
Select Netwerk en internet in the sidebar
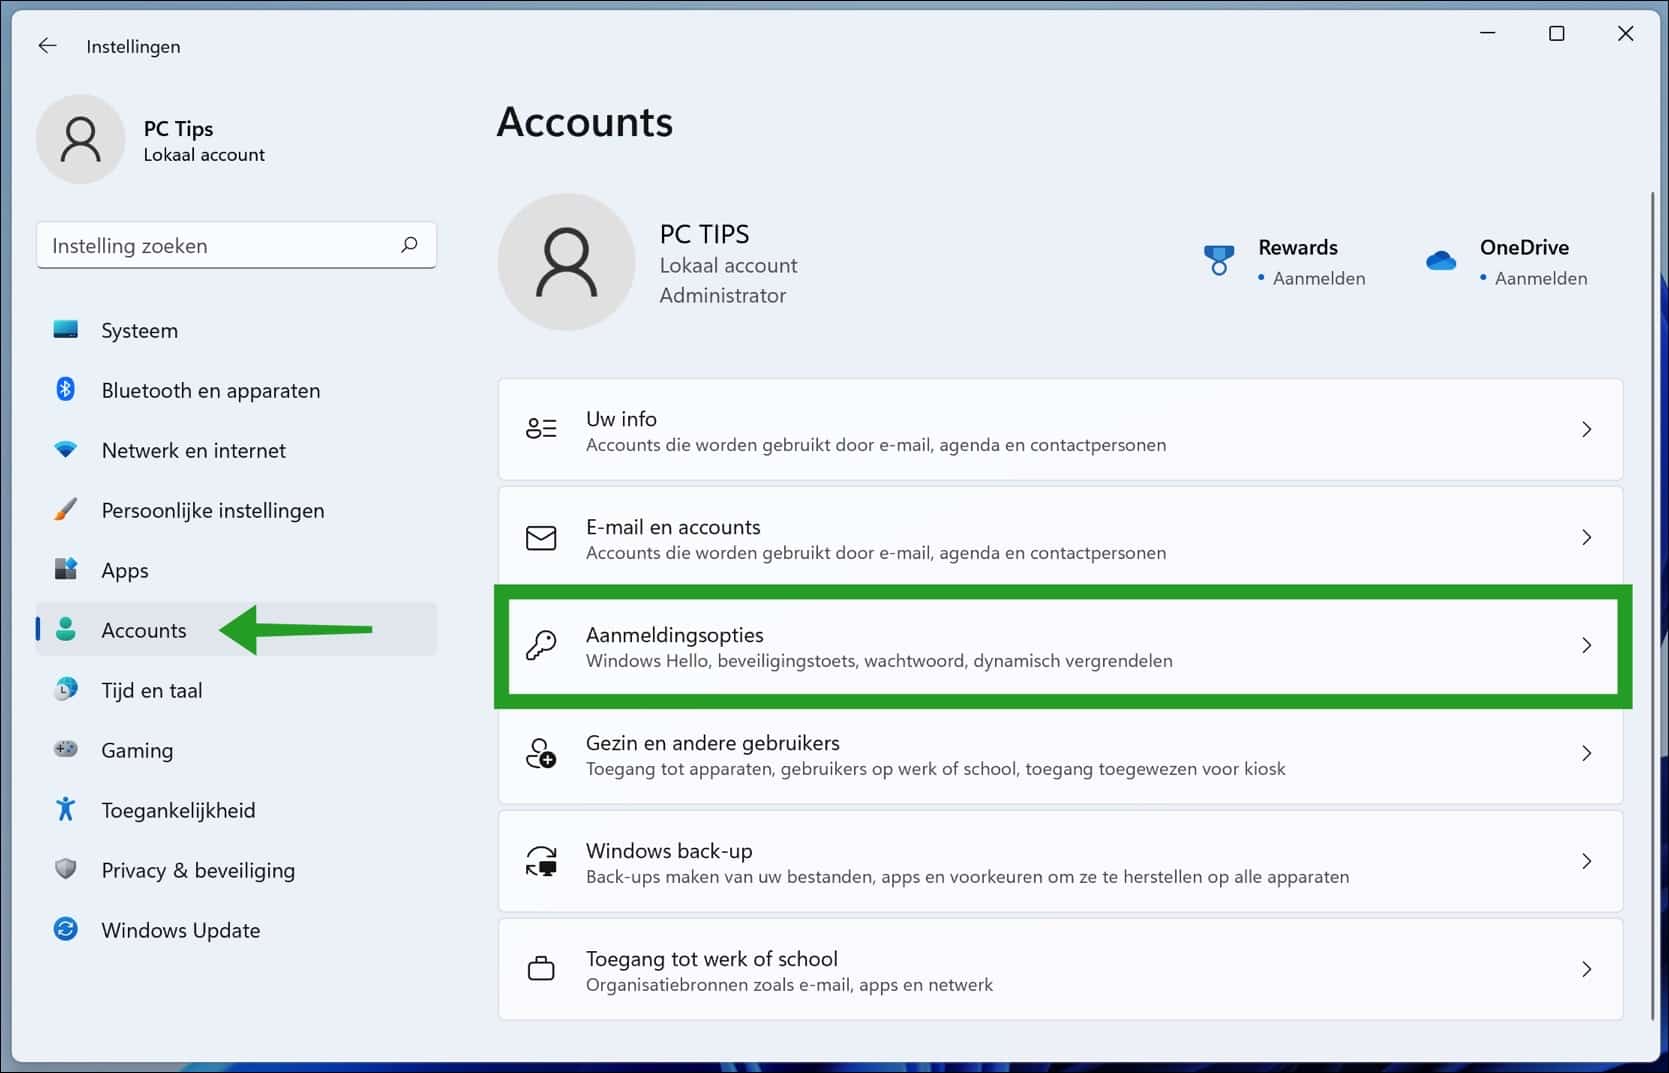click(x=236, y=450)
